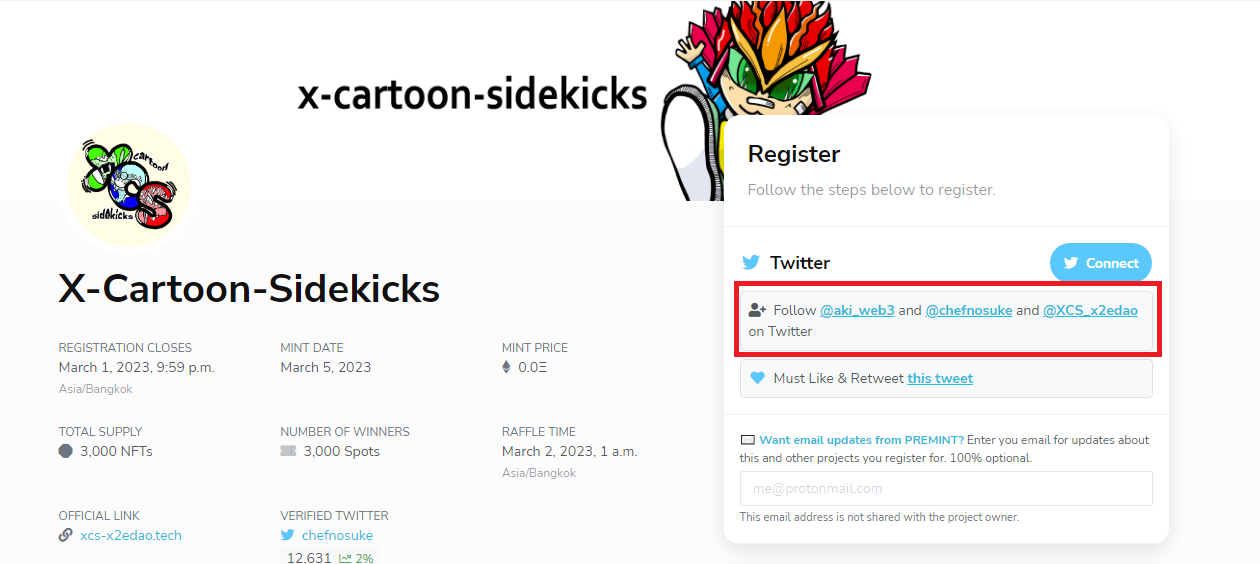Click the circle icon beside 3,000 NFTs

pos(66,451)
